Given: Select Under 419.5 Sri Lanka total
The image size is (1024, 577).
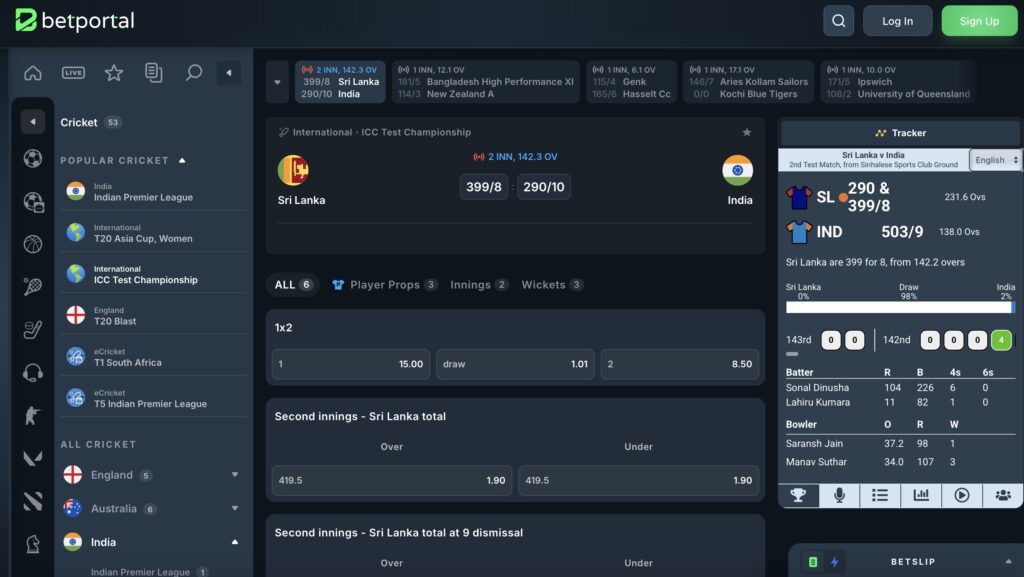Looking at the screenshot, I should click(x=638, y=480).
